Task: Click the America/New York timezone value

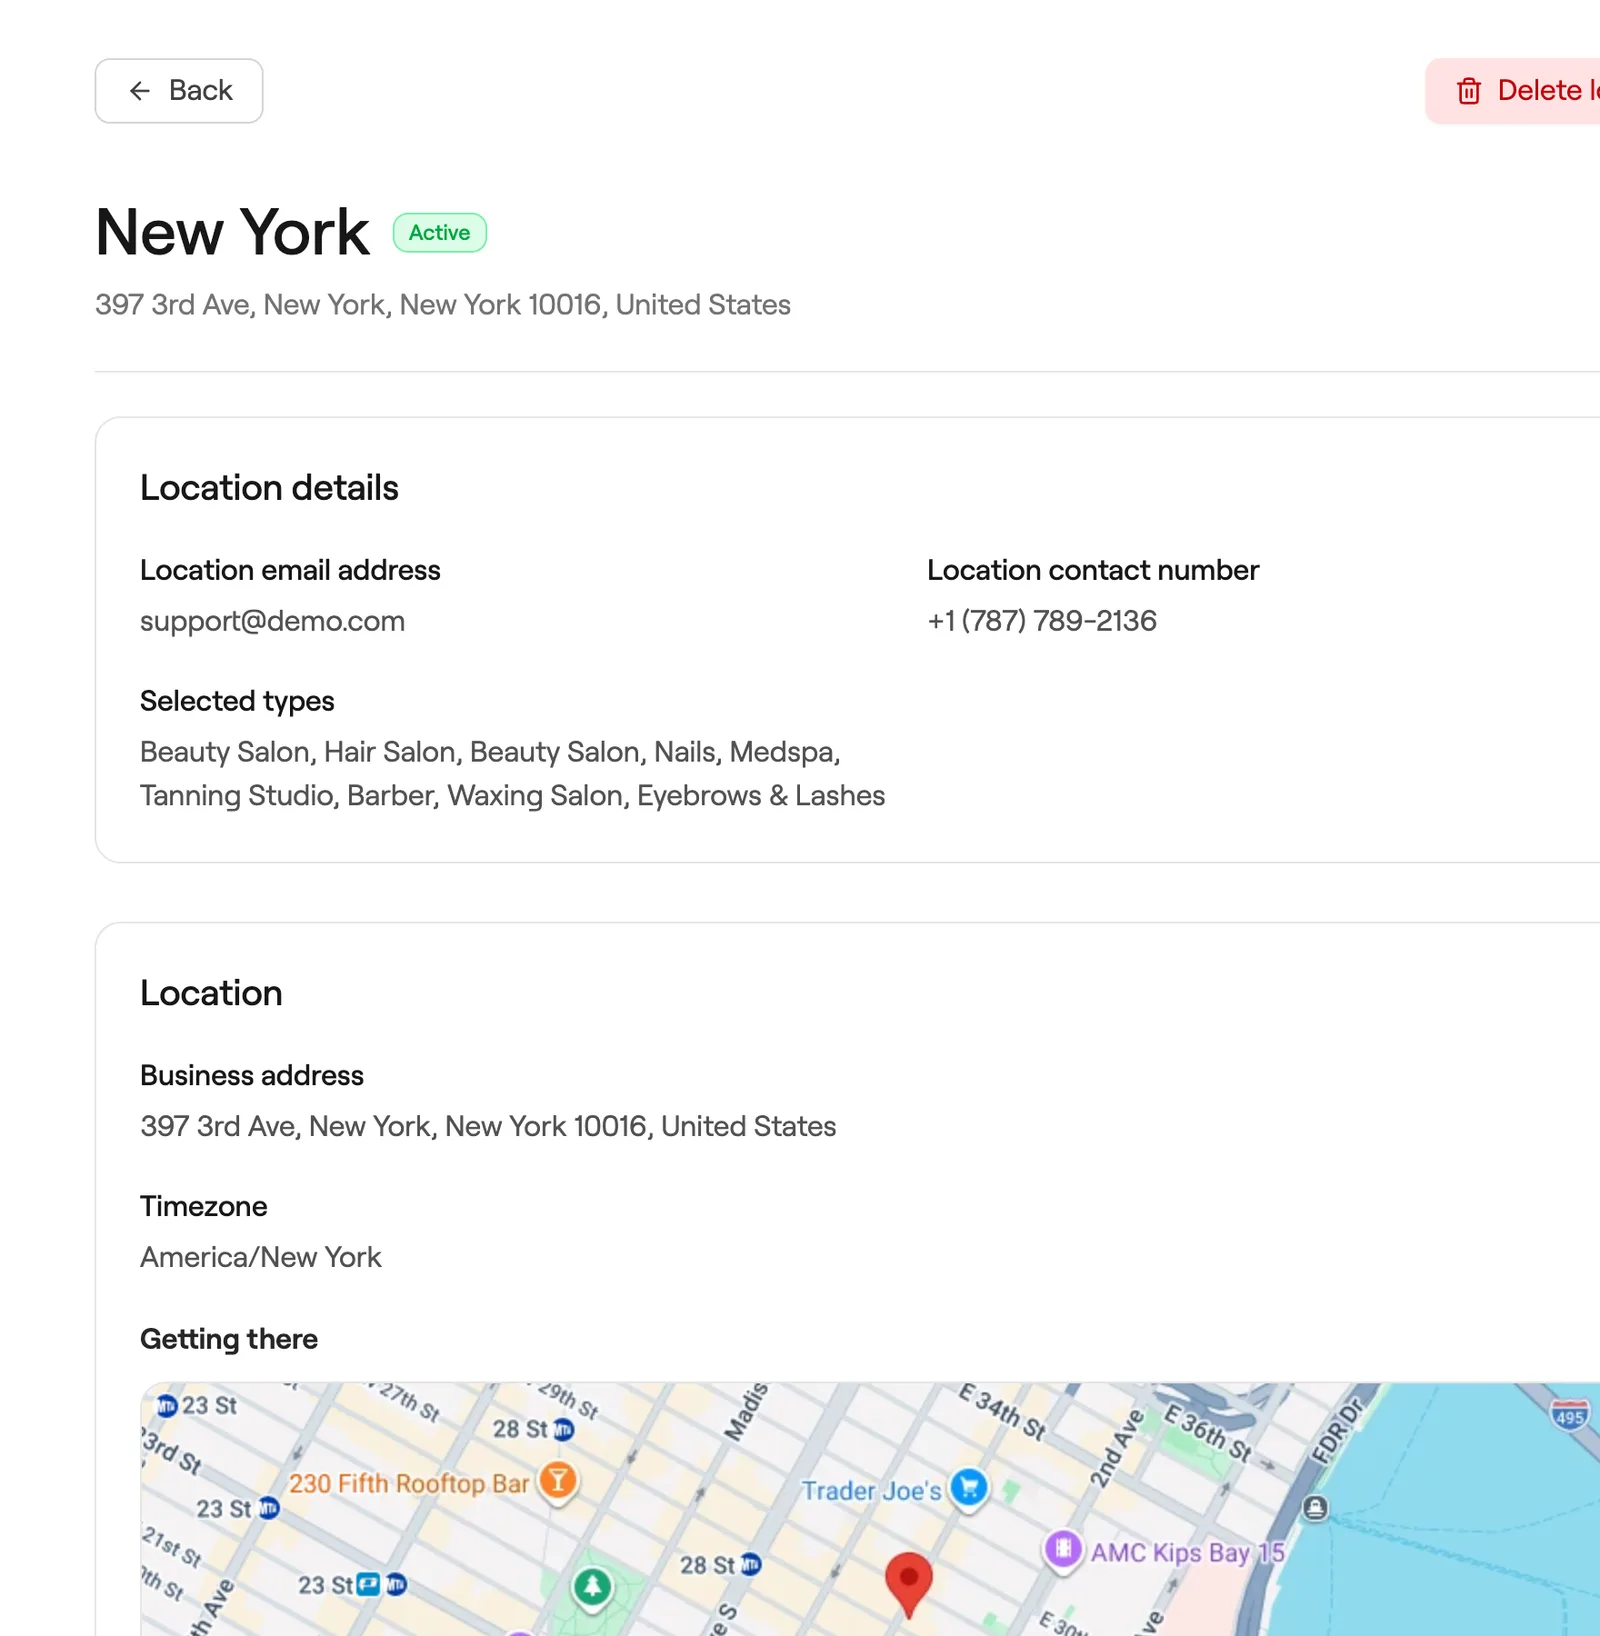Action: pos(261,1257)
